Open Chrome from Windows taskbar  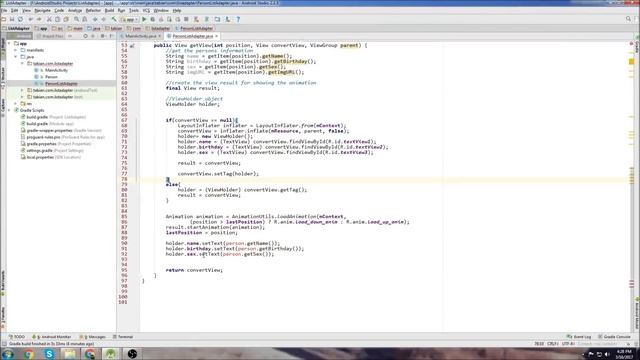[29, 353]
